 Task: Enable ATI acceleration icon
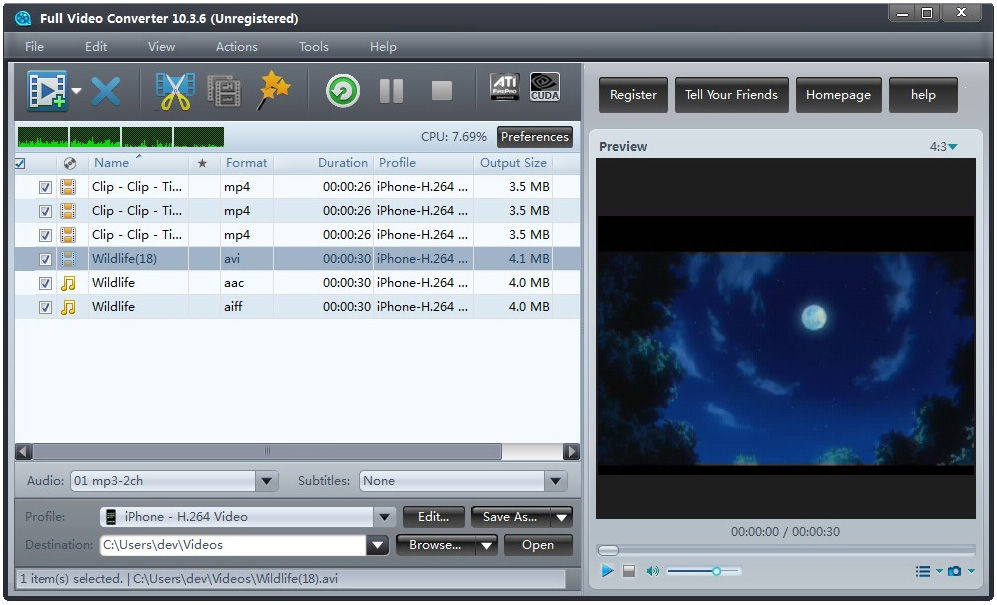pos(504,87)
